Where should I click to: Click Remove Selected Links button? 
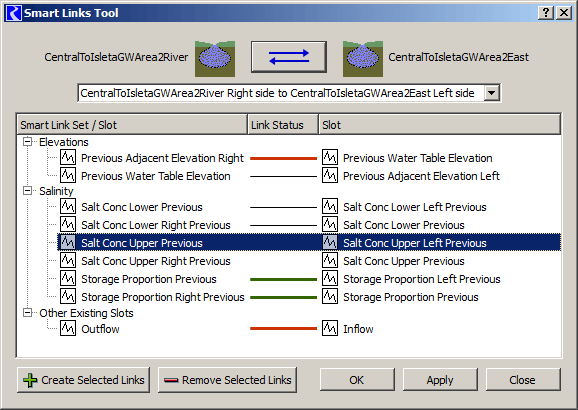coord(227,380)
